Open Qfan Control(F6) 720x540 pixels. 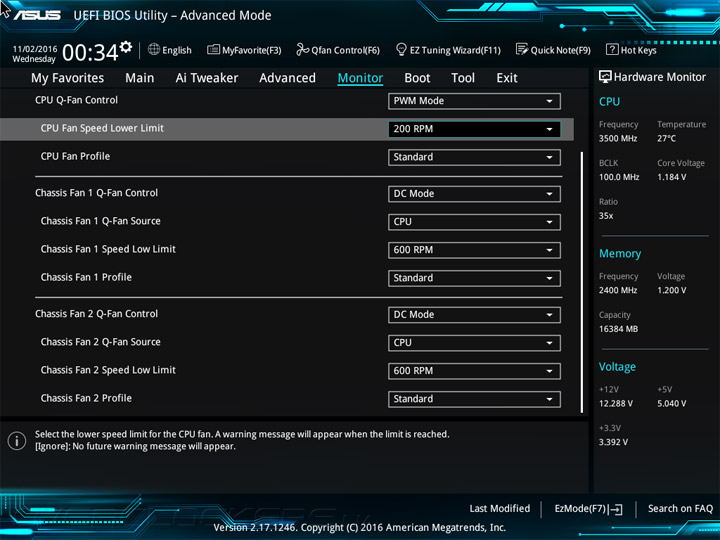(338, 50)
